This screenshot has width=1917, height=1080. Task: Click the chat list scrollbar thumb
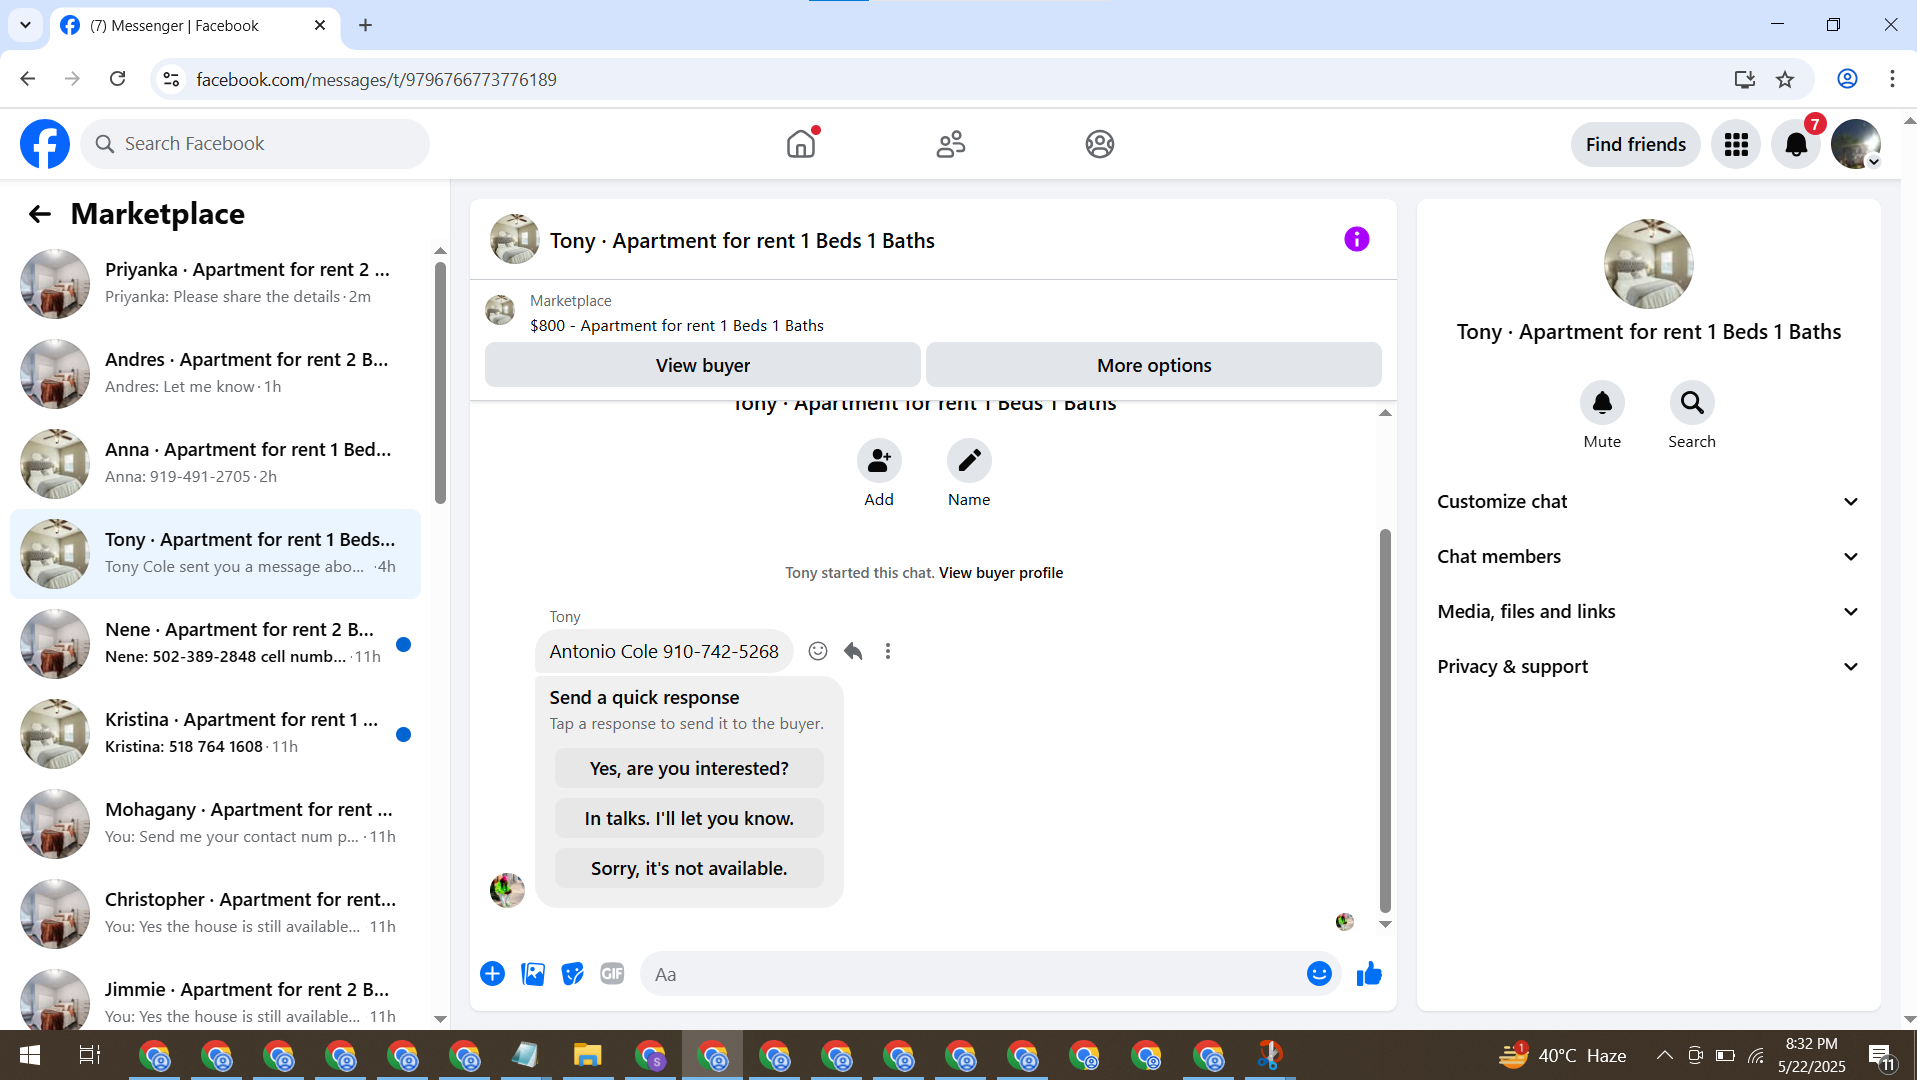pyautogui.click(x=440, y=382)
